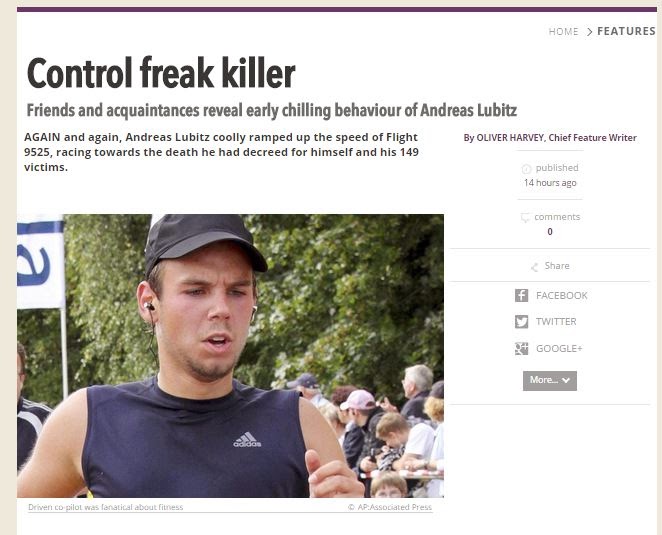This screenshot has height=535, width=662.
Task: Click the TWITTER share text link
Action: pos(556,322)
